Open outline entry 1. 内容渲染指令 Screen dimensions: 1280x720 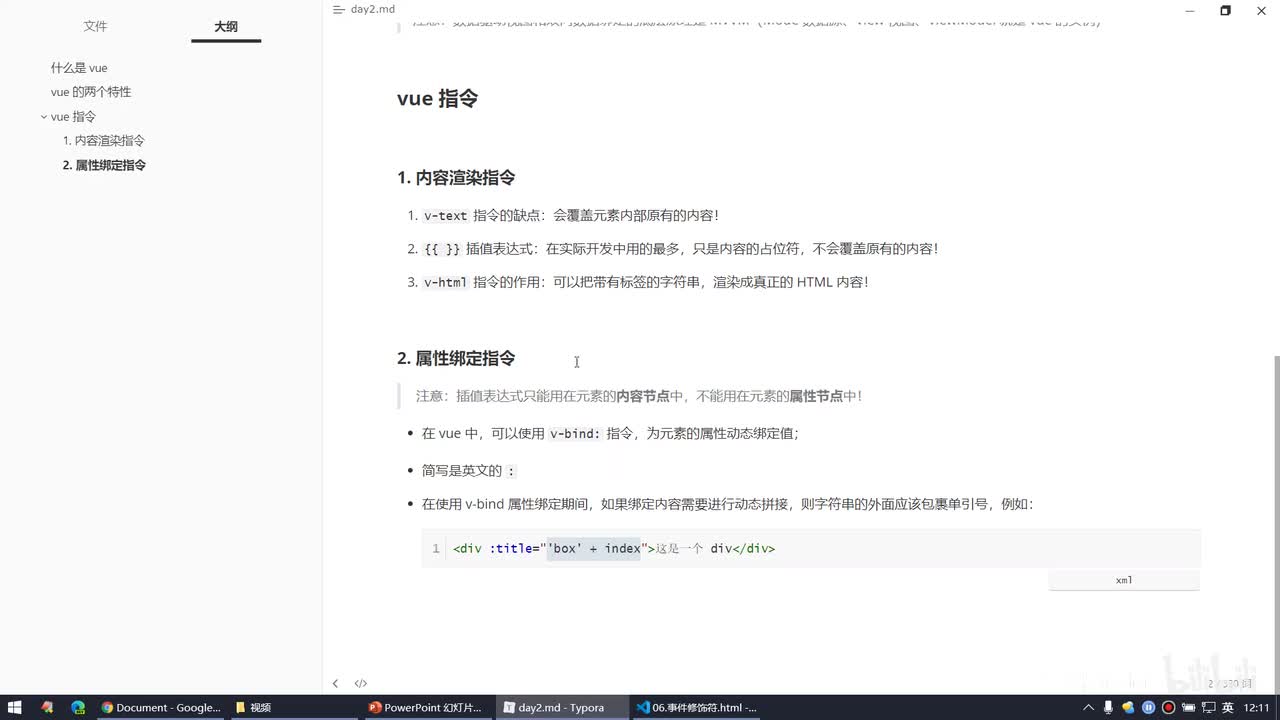[x=104, y=141]
